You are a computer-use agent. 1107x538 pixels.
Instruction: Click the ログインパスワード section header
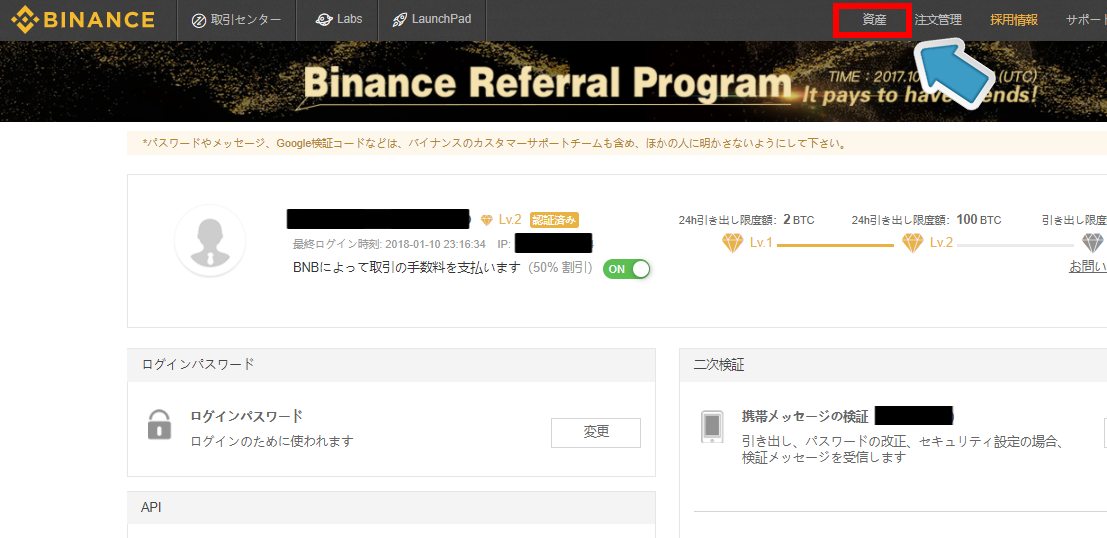pyautogui.click(x=391, y=365)
